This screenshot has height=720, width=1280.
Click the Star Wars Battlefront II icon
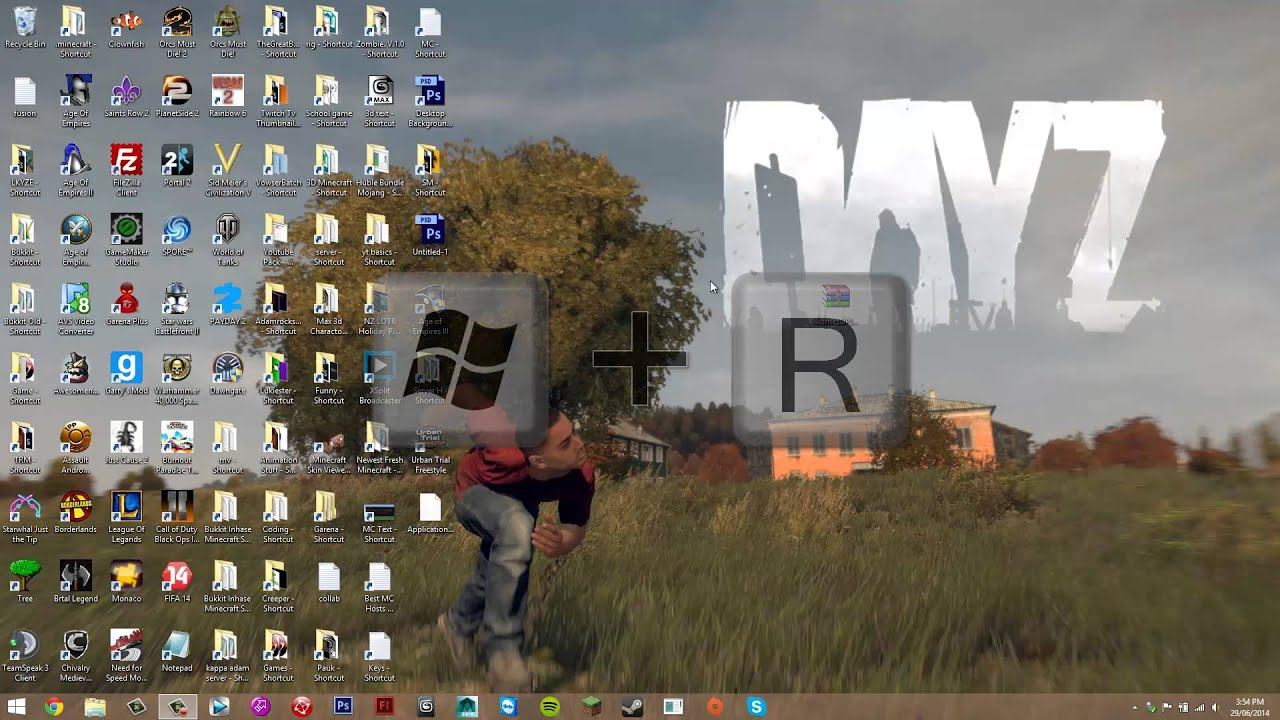pyautogui.click(x=177, y=310)
